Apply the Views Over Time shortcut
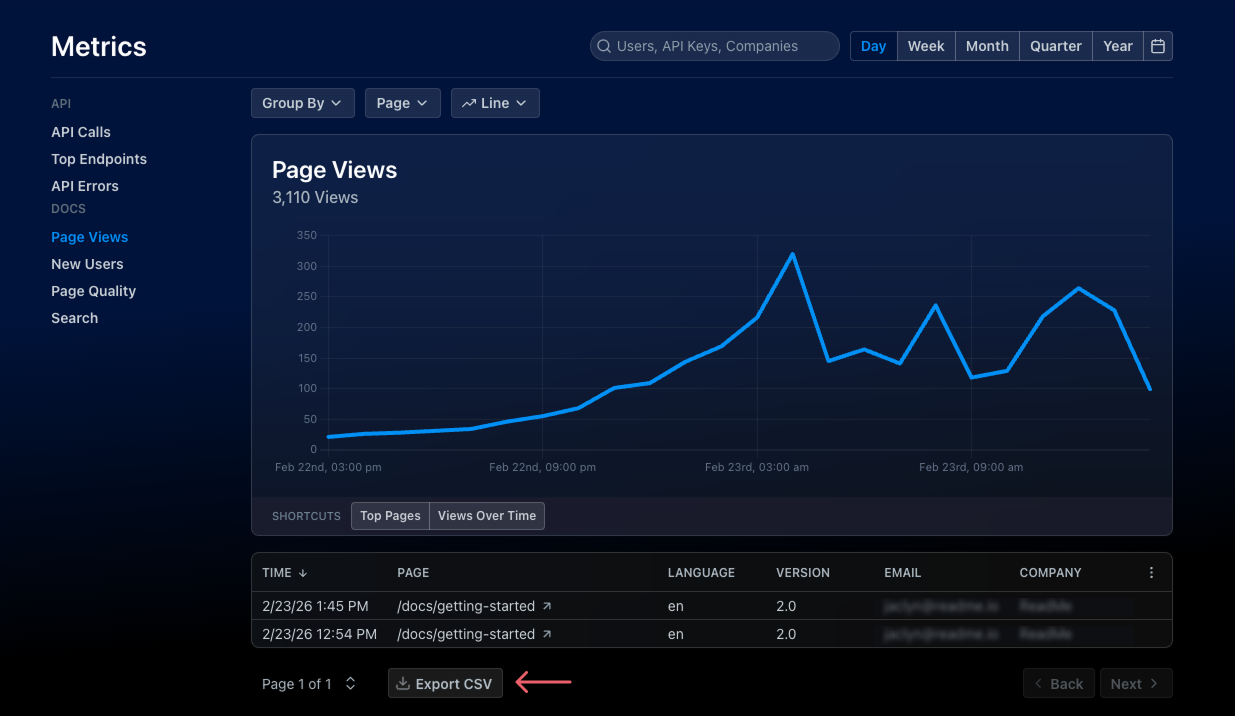Screen dimensions: 1235x716 487,516
